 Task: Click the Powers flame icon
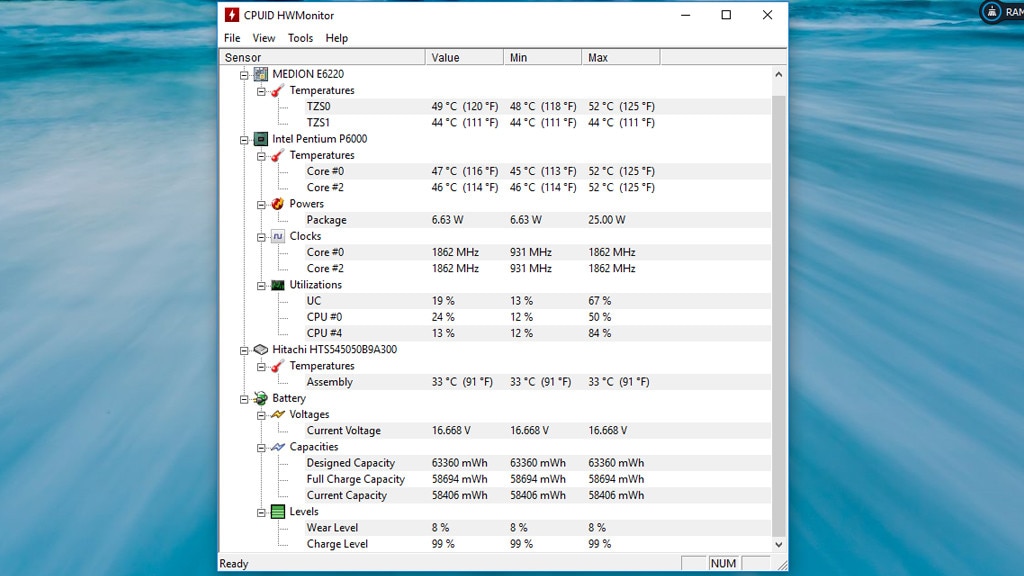[278, 204]
